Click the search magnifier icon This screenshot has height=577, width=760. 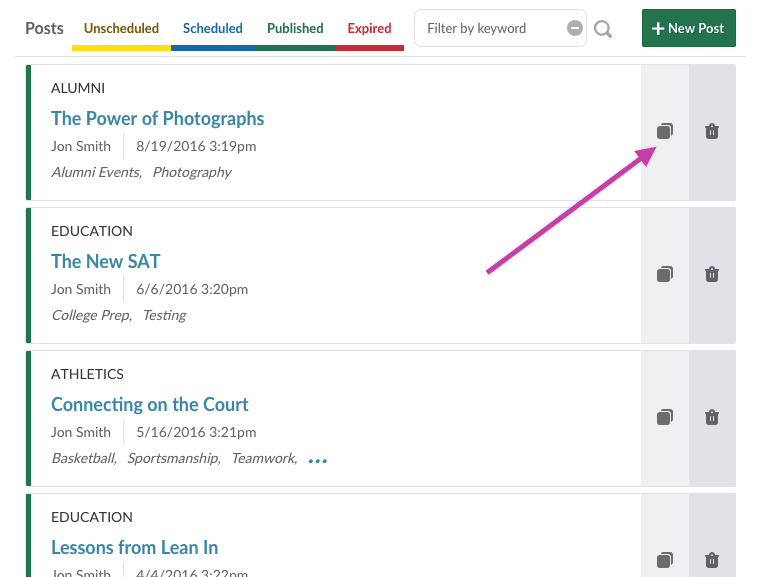603,29
